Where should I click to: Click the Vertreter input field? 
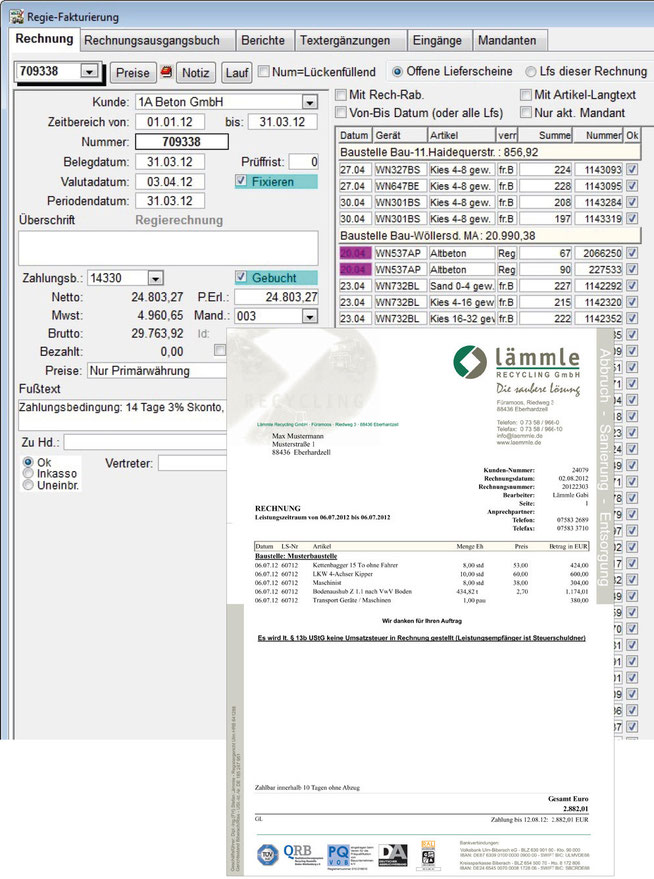tap(193, 464)
